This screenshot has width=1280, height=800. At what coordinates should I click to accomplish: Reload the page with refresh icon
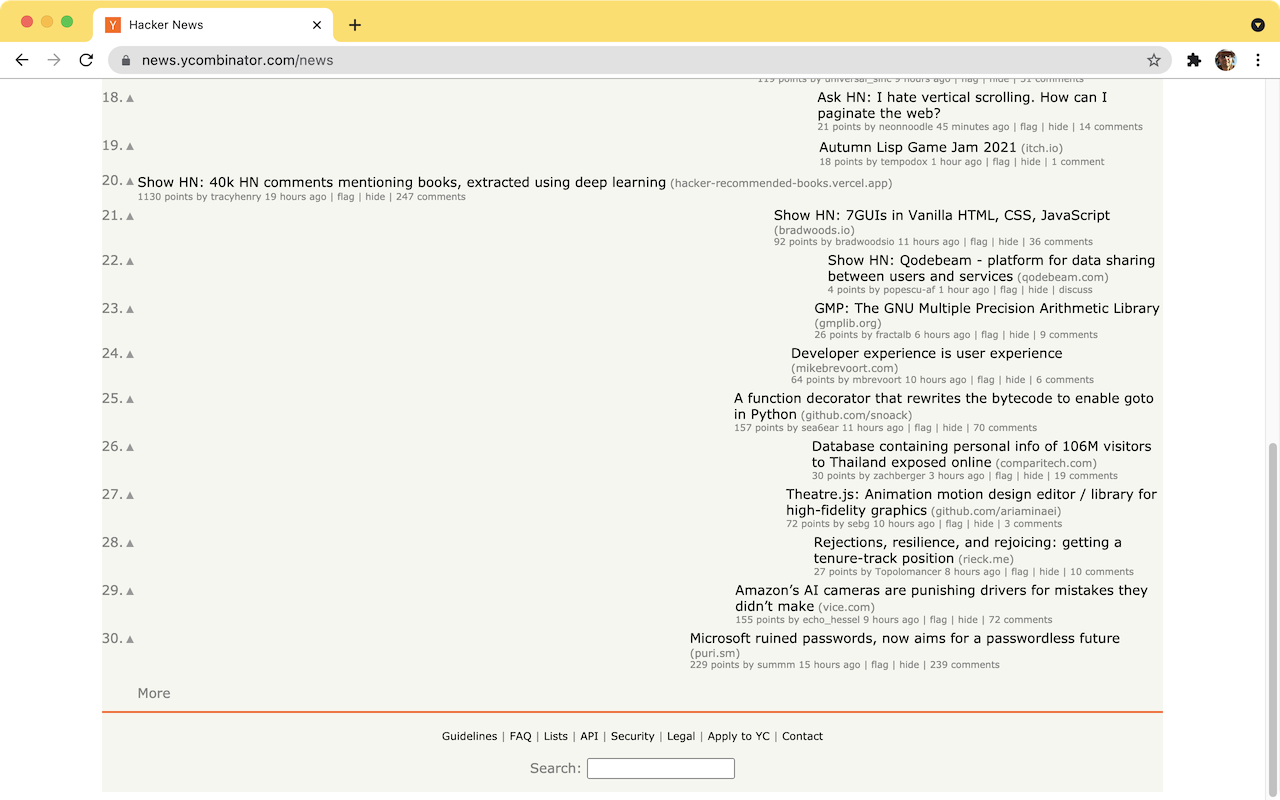point(86,60)
